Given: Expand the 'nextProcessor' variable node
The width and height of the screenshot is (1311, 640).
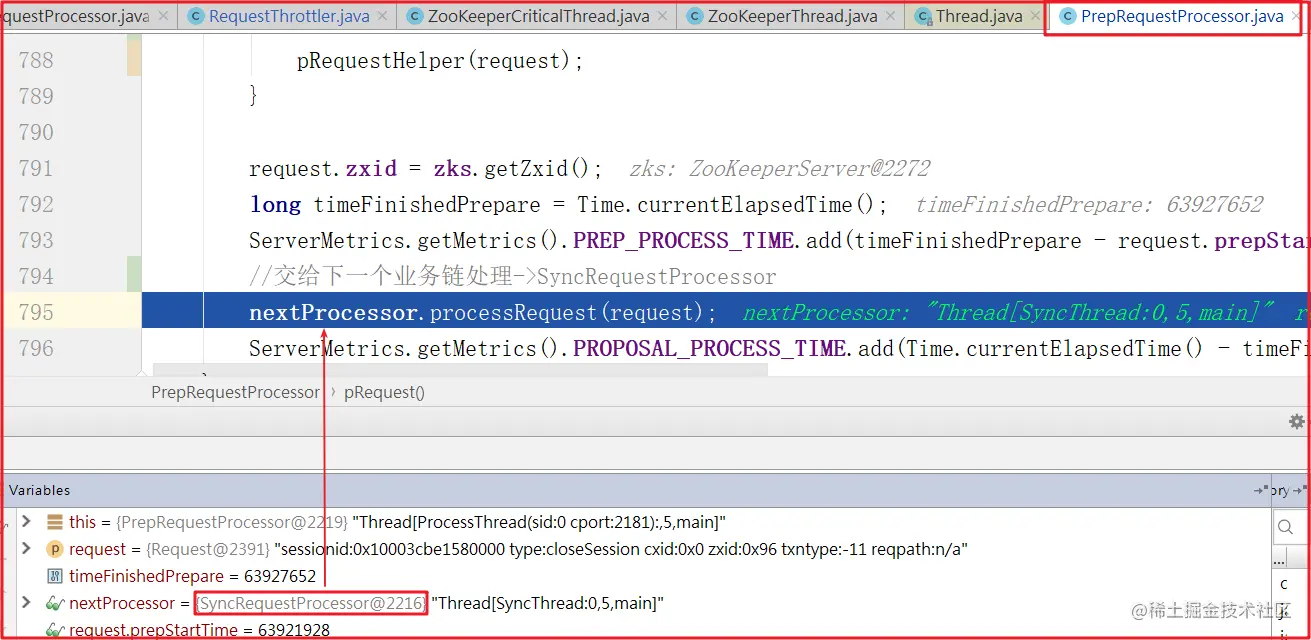Looking at the screenshot, I should click(27, 603).
